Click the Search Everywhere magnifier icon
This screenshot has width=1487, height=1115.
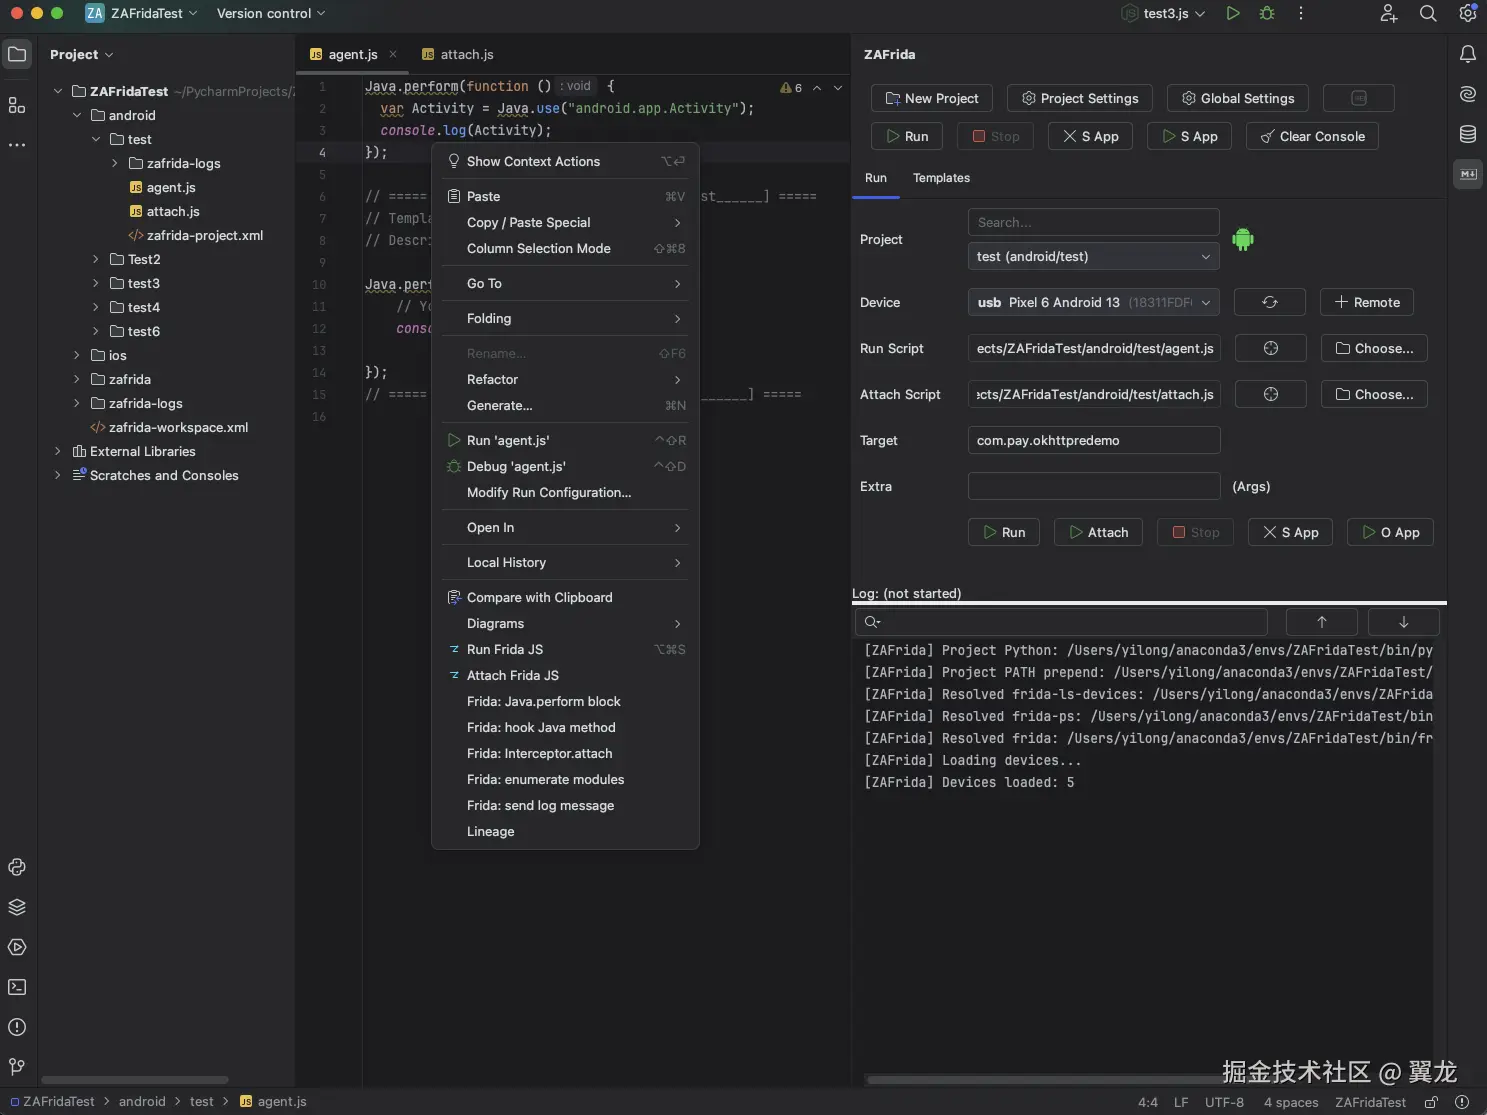point(1428,13)
